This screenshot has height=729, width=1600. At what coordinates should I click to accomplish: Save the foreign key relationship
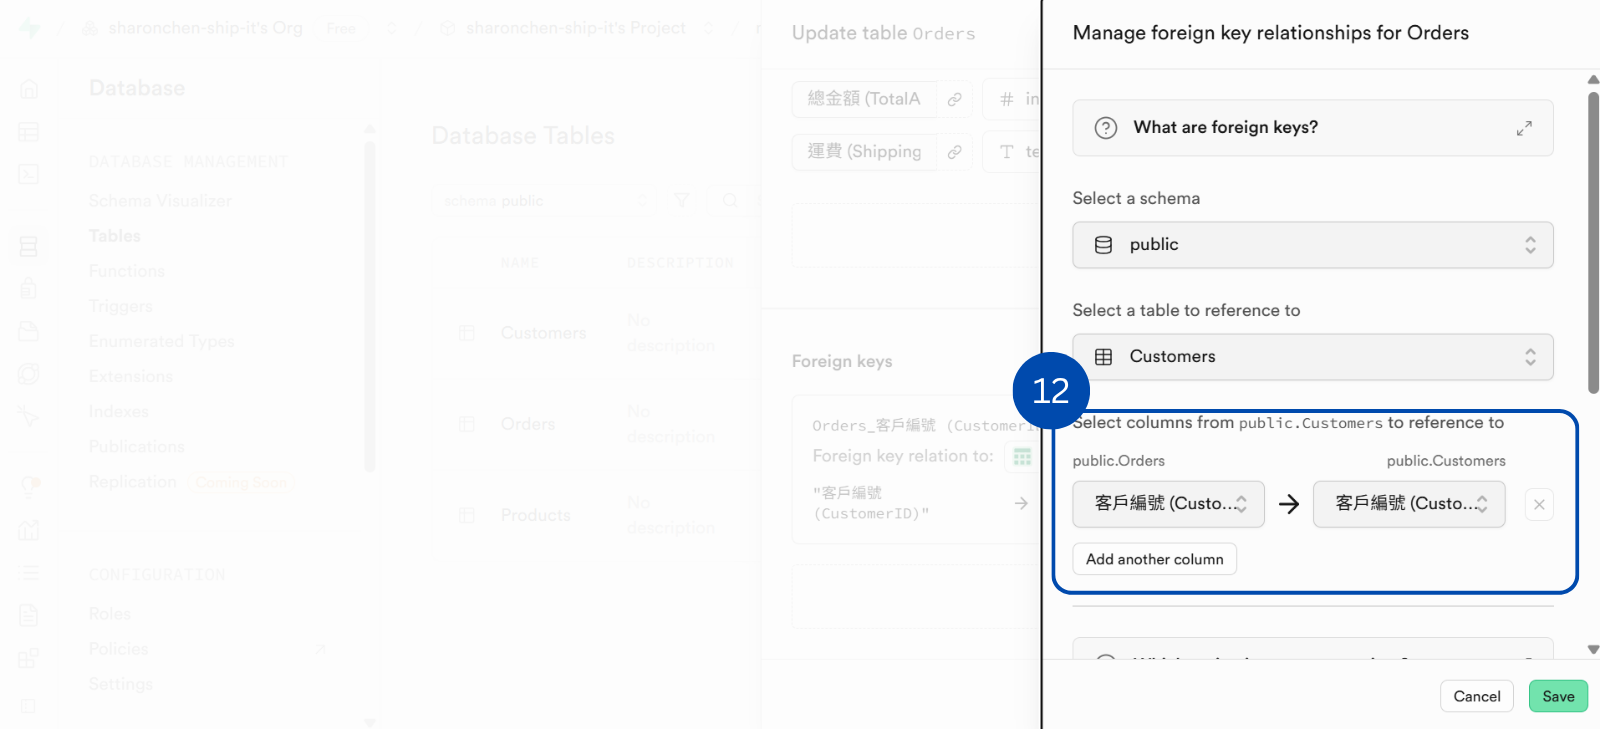pos(1557,696)
